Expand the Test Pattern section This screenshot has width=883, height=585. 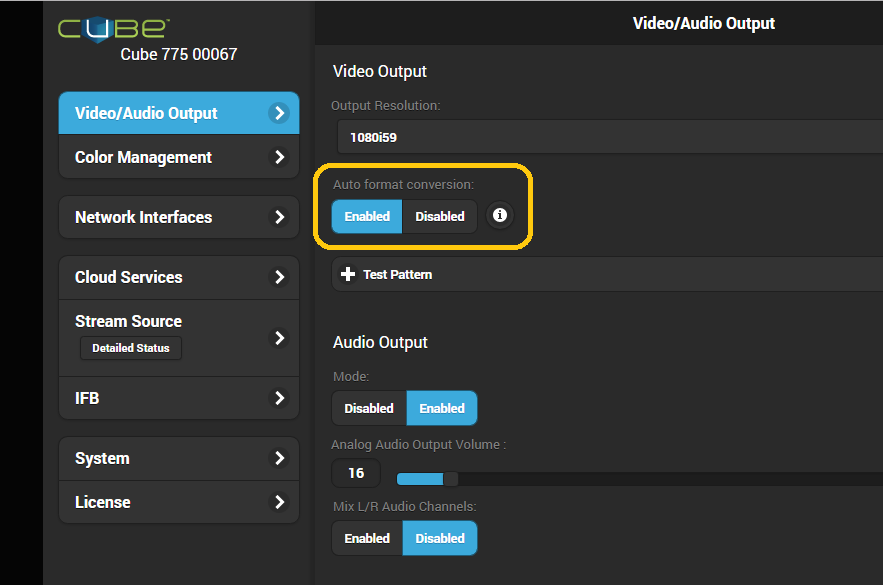(398, 274)
